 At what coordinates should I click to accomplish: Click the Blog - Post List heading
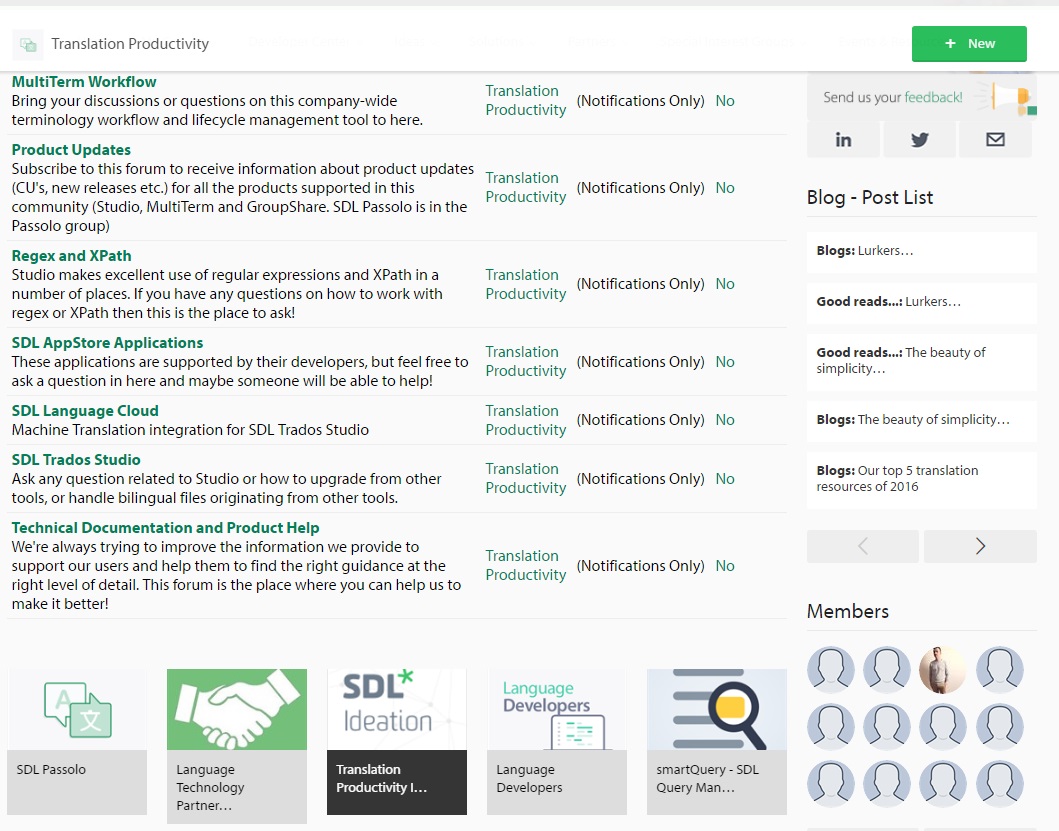click(x=870, y=197)
